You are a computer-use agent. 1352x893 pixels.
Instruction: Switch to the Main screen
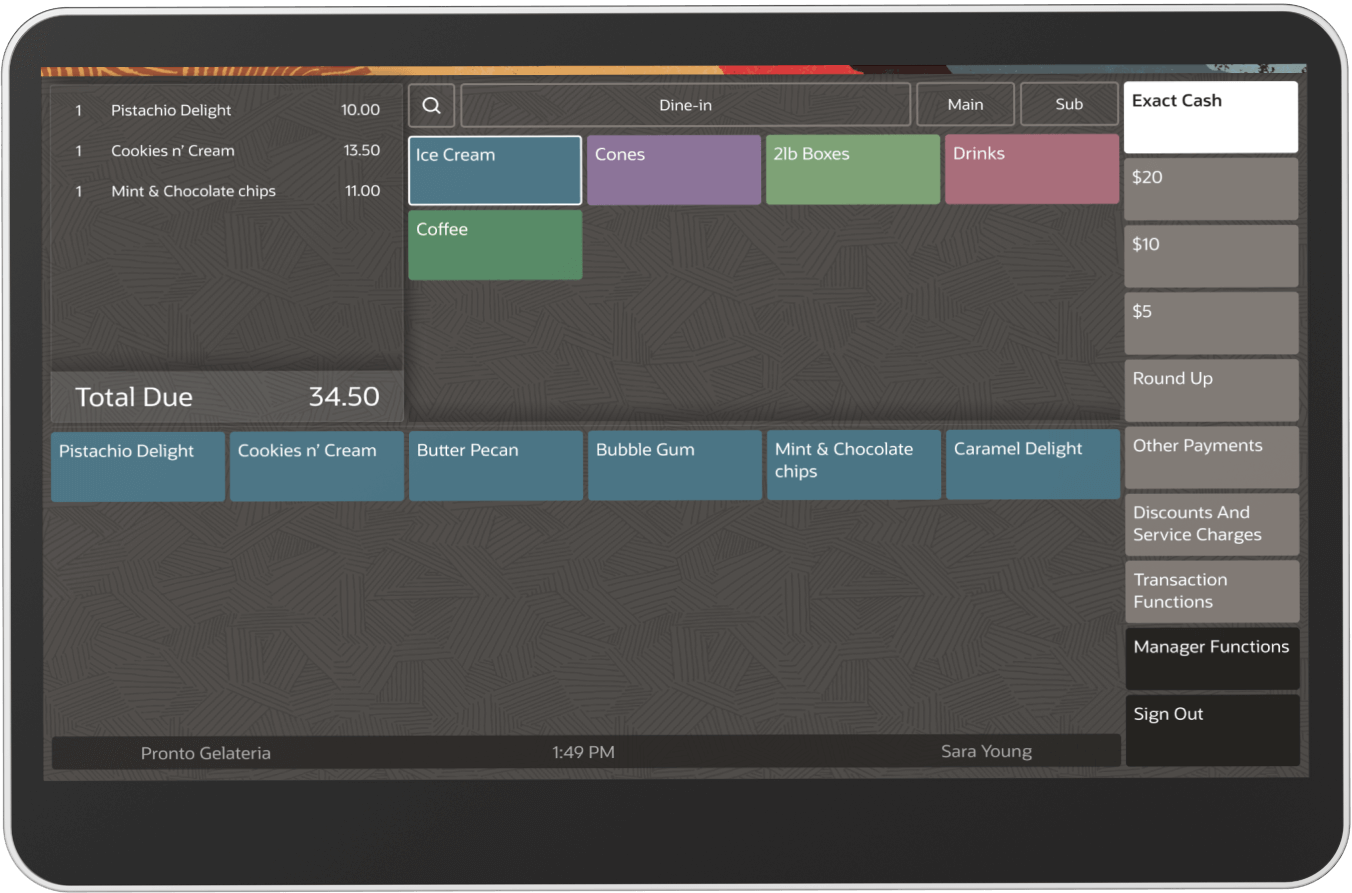964,103
